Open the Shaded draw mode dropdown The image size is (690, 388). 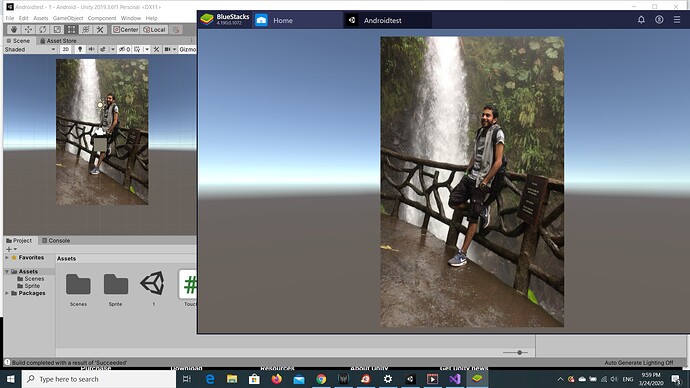[x=30, y=49]
